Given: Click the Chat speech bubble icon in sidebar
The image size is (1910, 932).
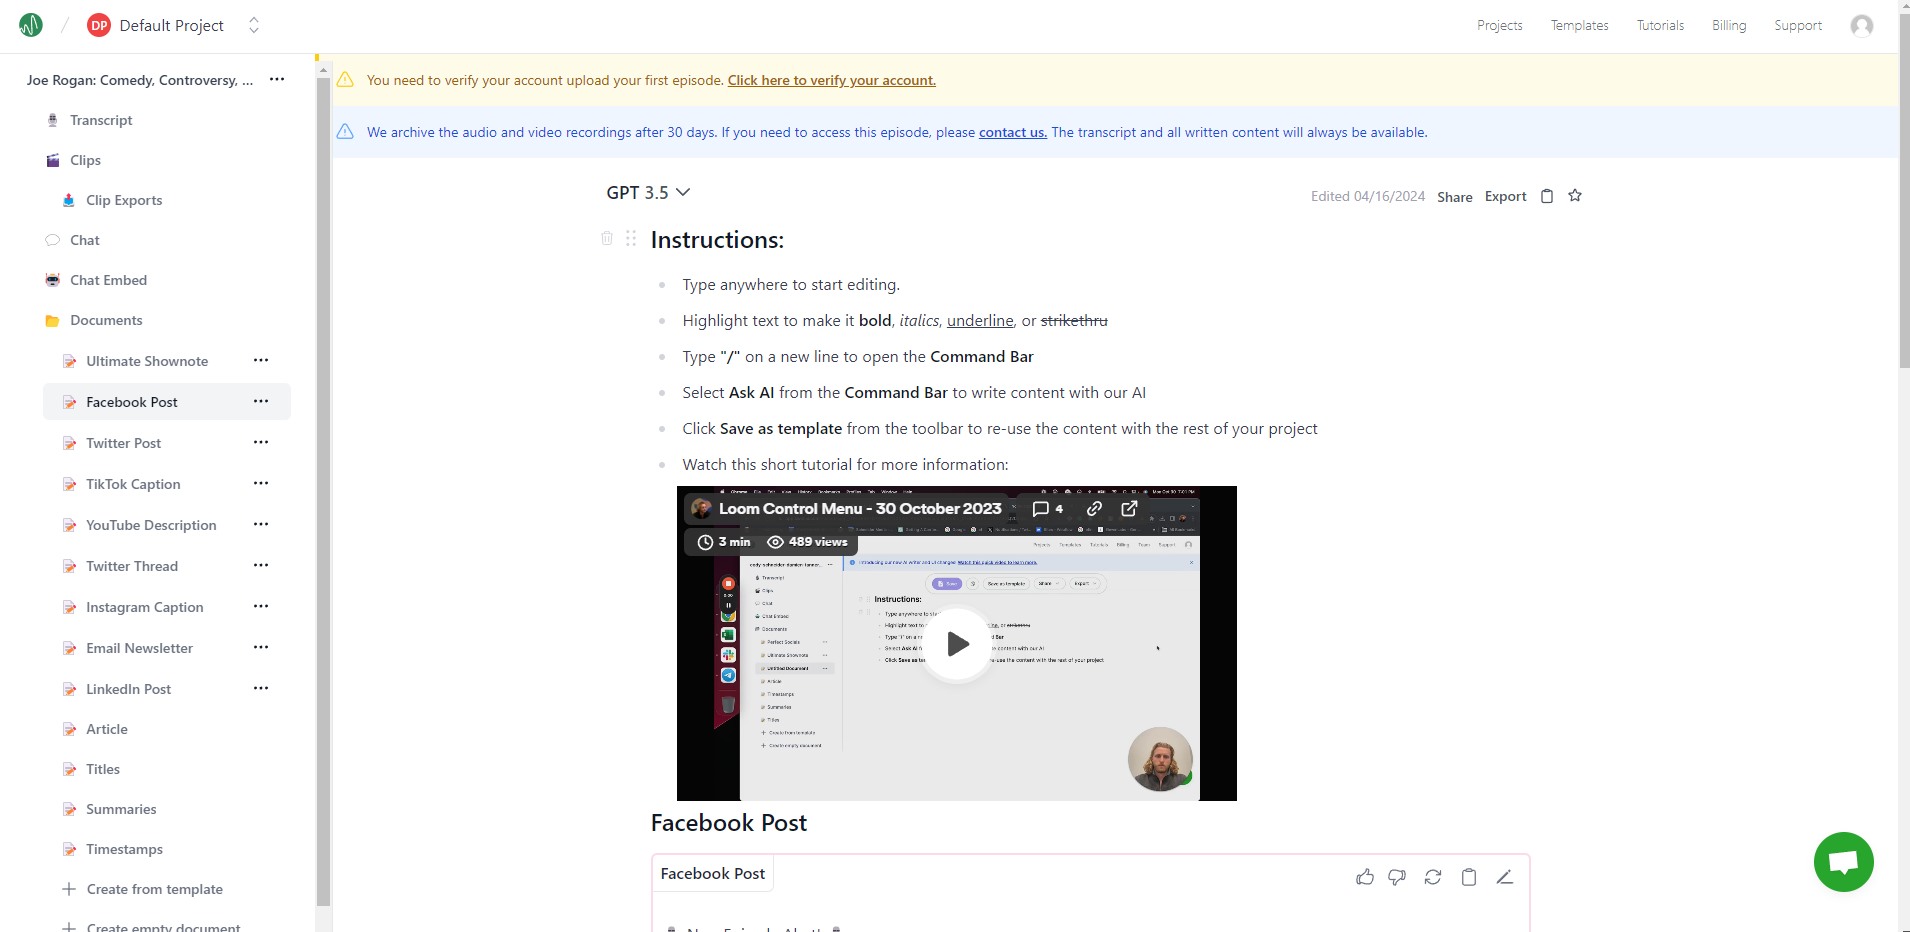Looking at the screenshot, I should click(53, 240).
